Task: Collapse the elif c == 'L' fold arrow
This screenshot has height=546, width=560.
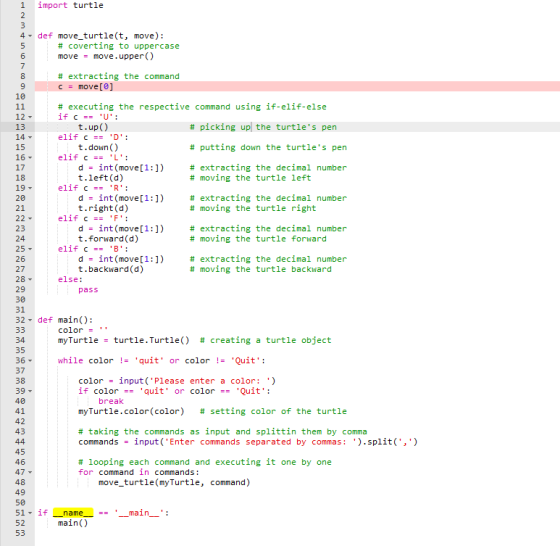Action: point(30,157)
